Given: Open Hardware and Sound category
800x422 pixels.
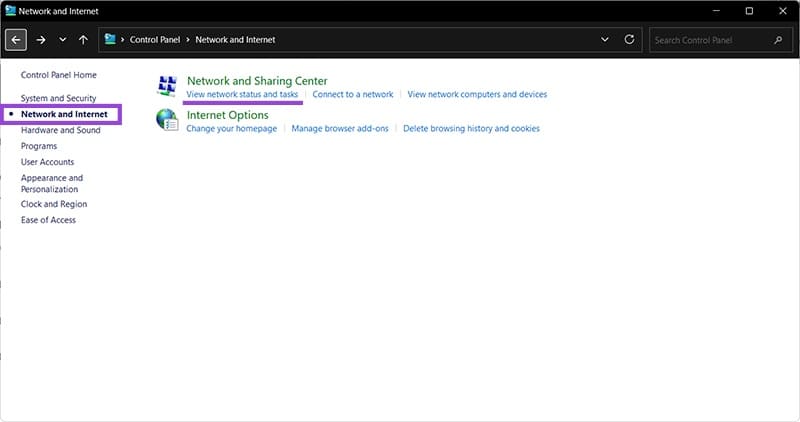Looking at the screenshot, I should click(x=60, y=130).
